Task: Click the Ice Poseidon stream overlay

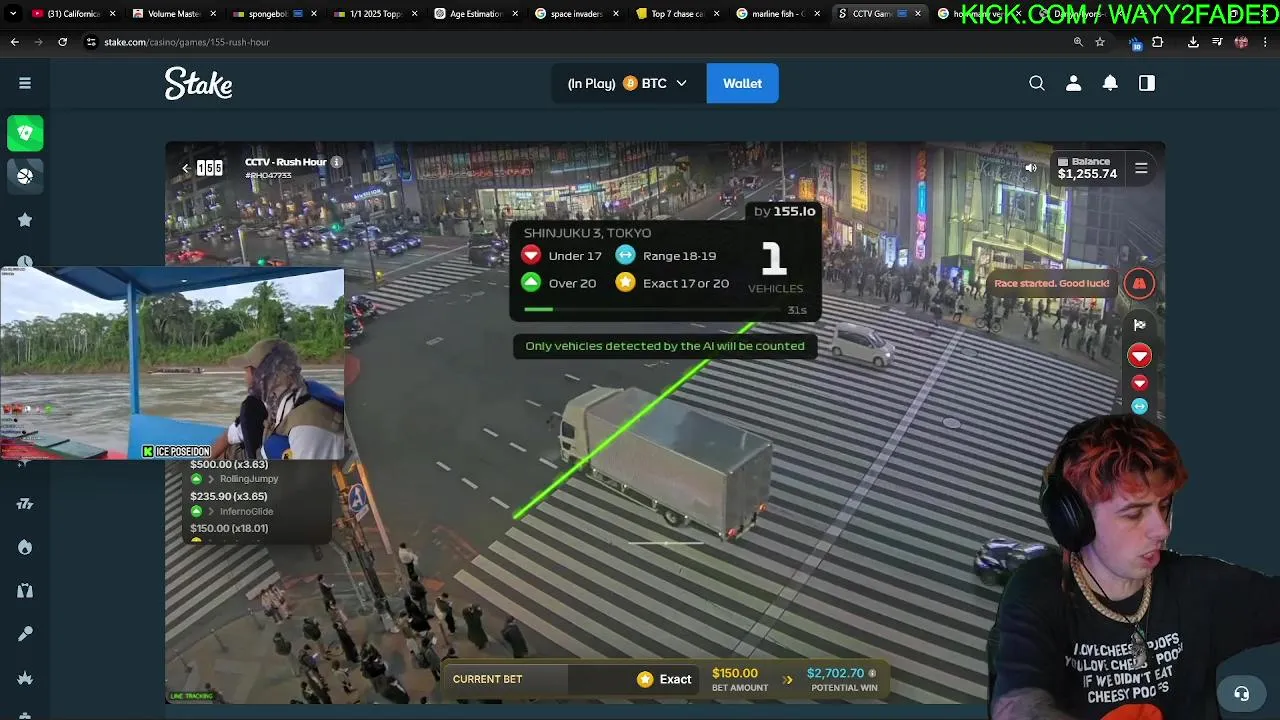Action: click(172, 364)
